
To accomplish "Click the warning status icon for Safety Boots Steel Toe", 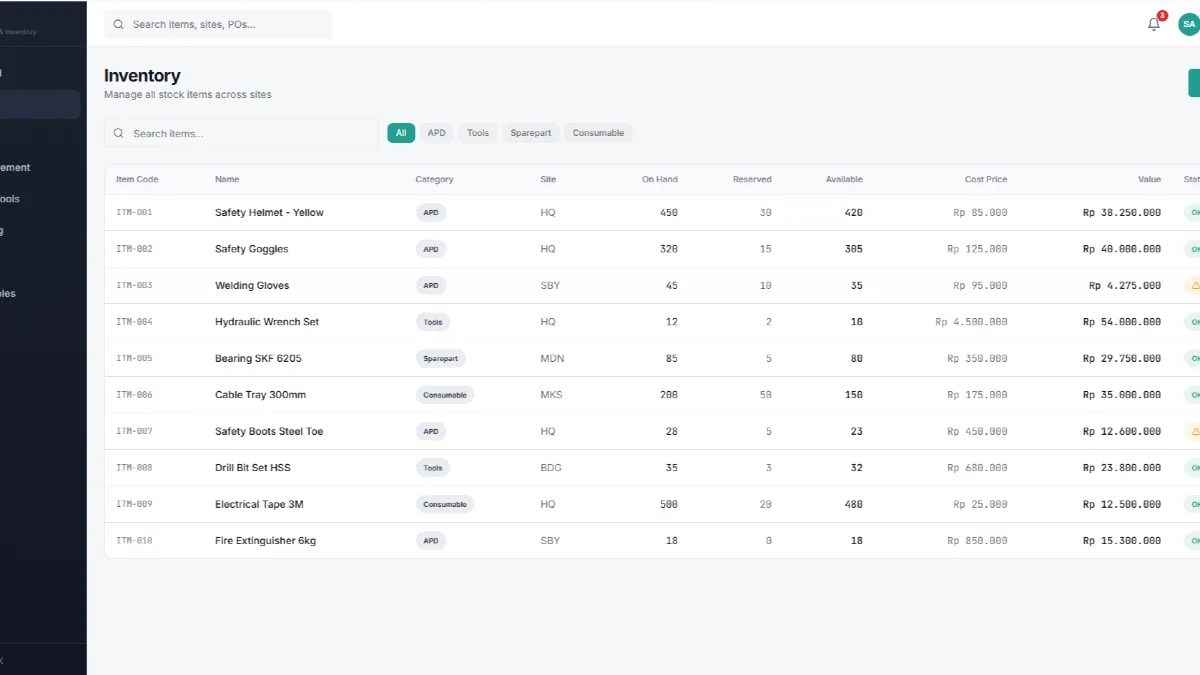I will pos(1193,431).
